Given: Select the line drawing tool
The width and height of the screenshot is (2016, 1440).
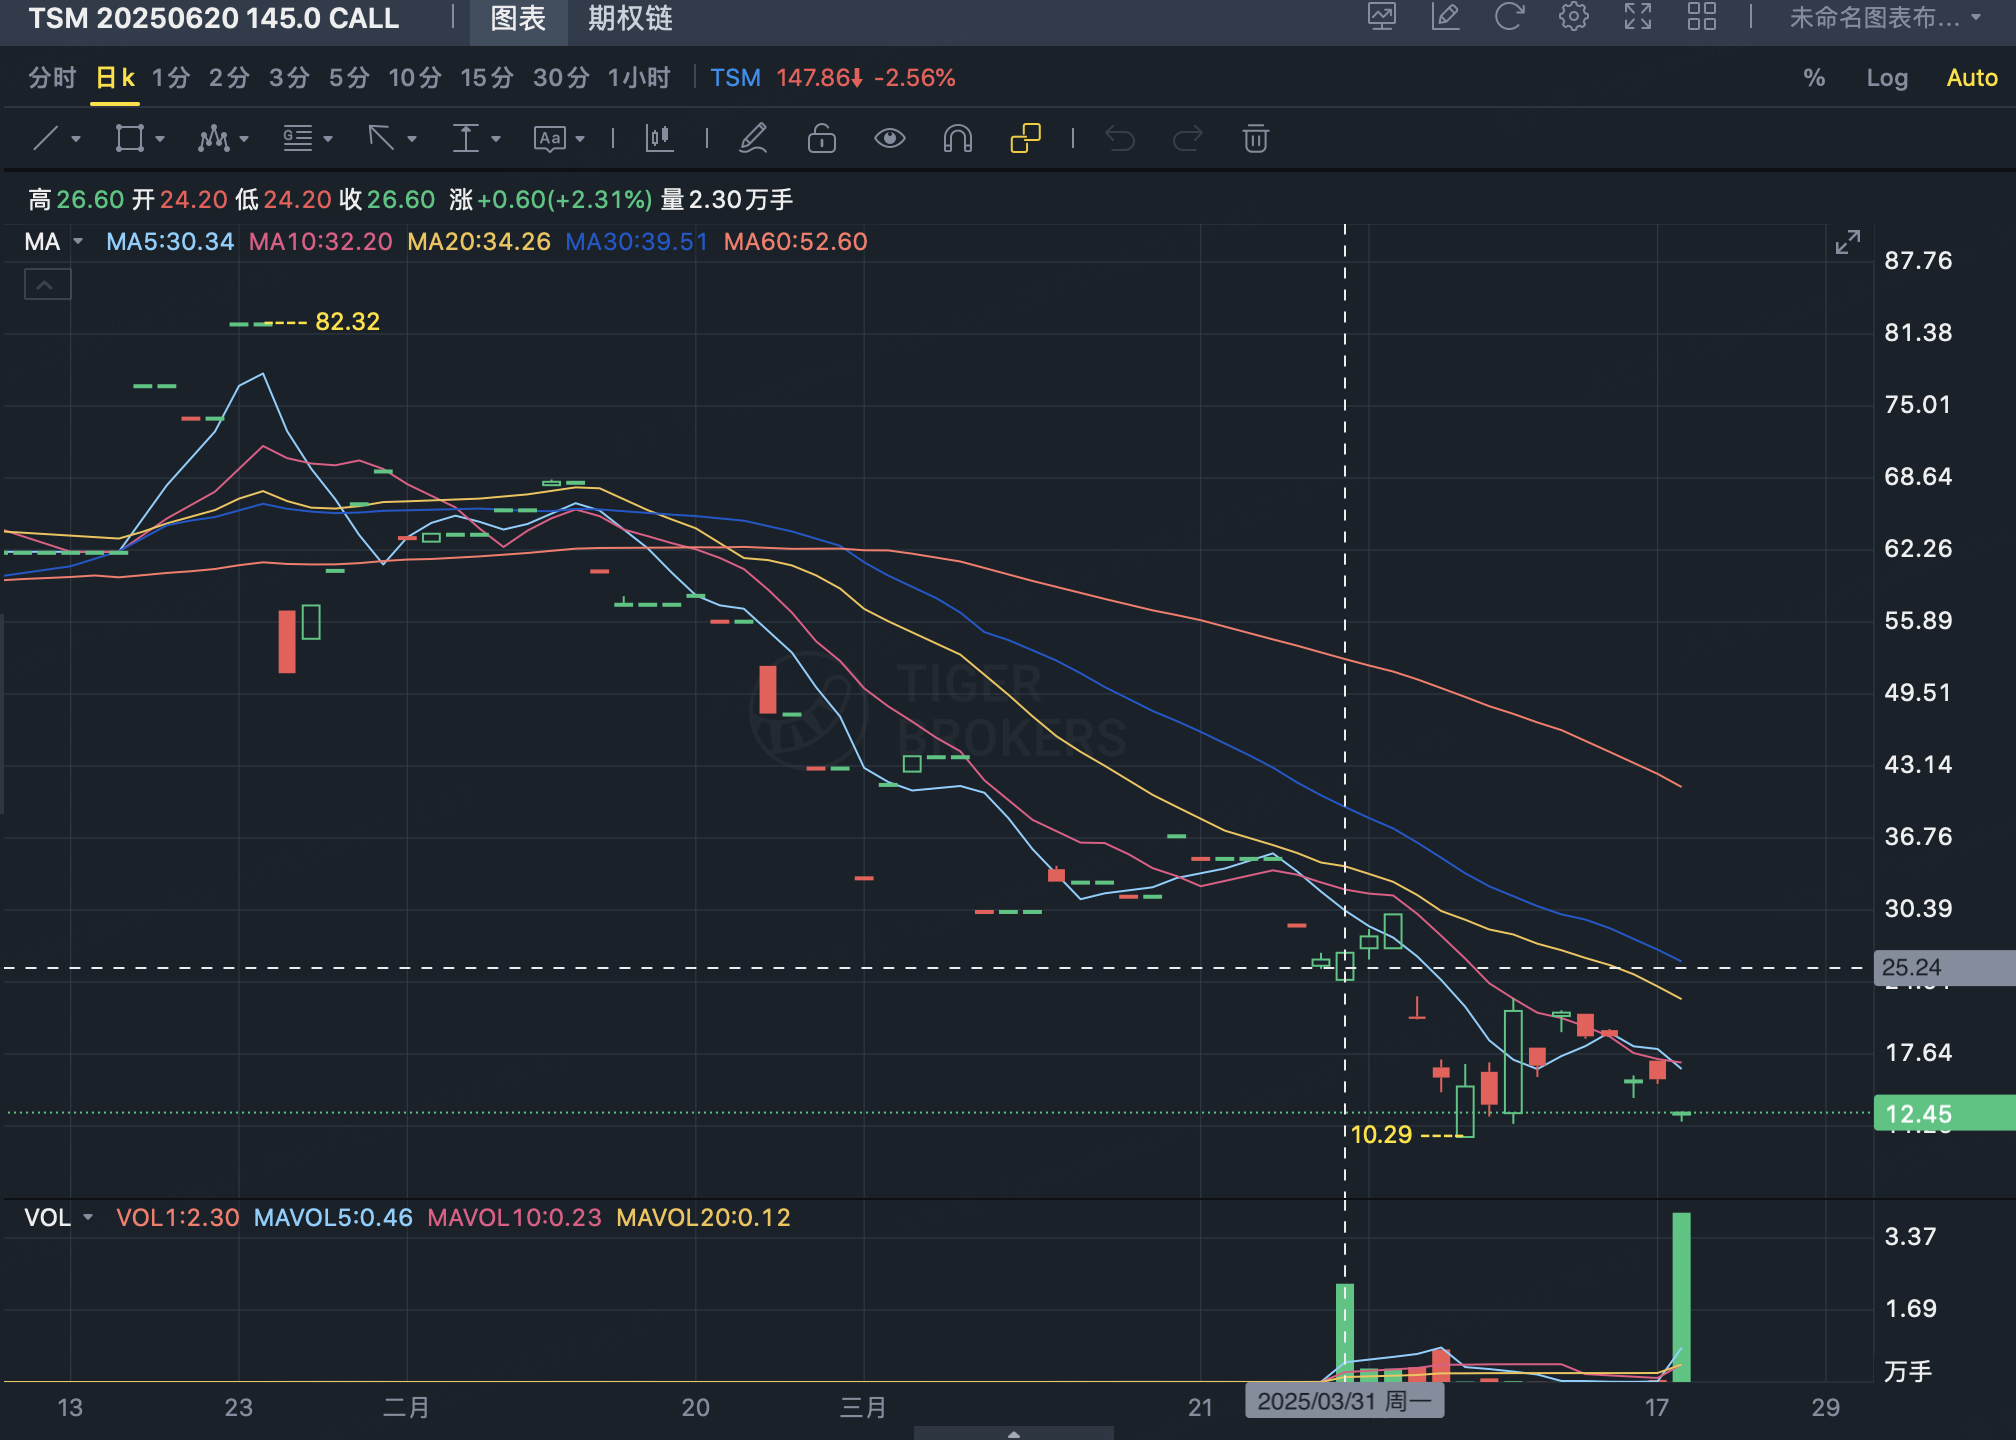Looking at the screenshot, I should coord(46,138).
